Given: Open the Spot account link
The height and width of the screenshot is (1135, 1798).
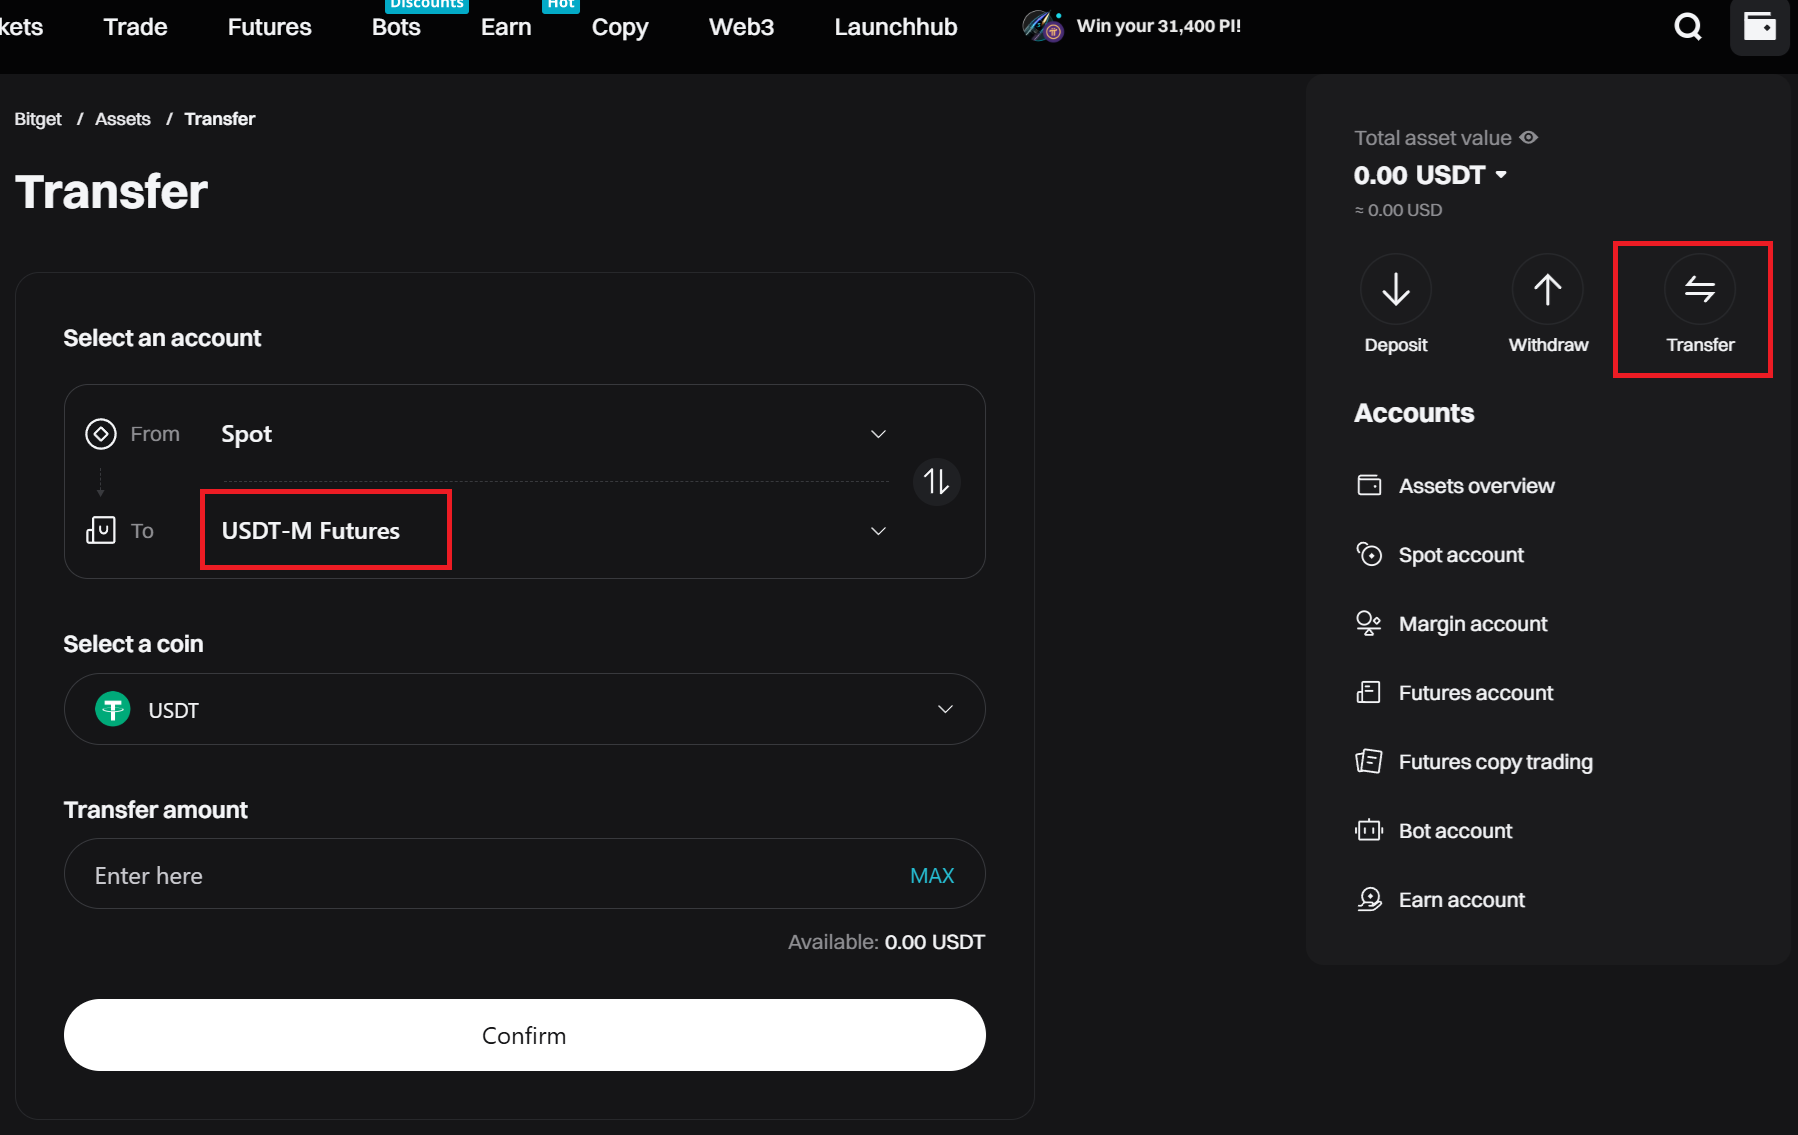Looking at the screenshot, I should click(x=1461, y=555).
